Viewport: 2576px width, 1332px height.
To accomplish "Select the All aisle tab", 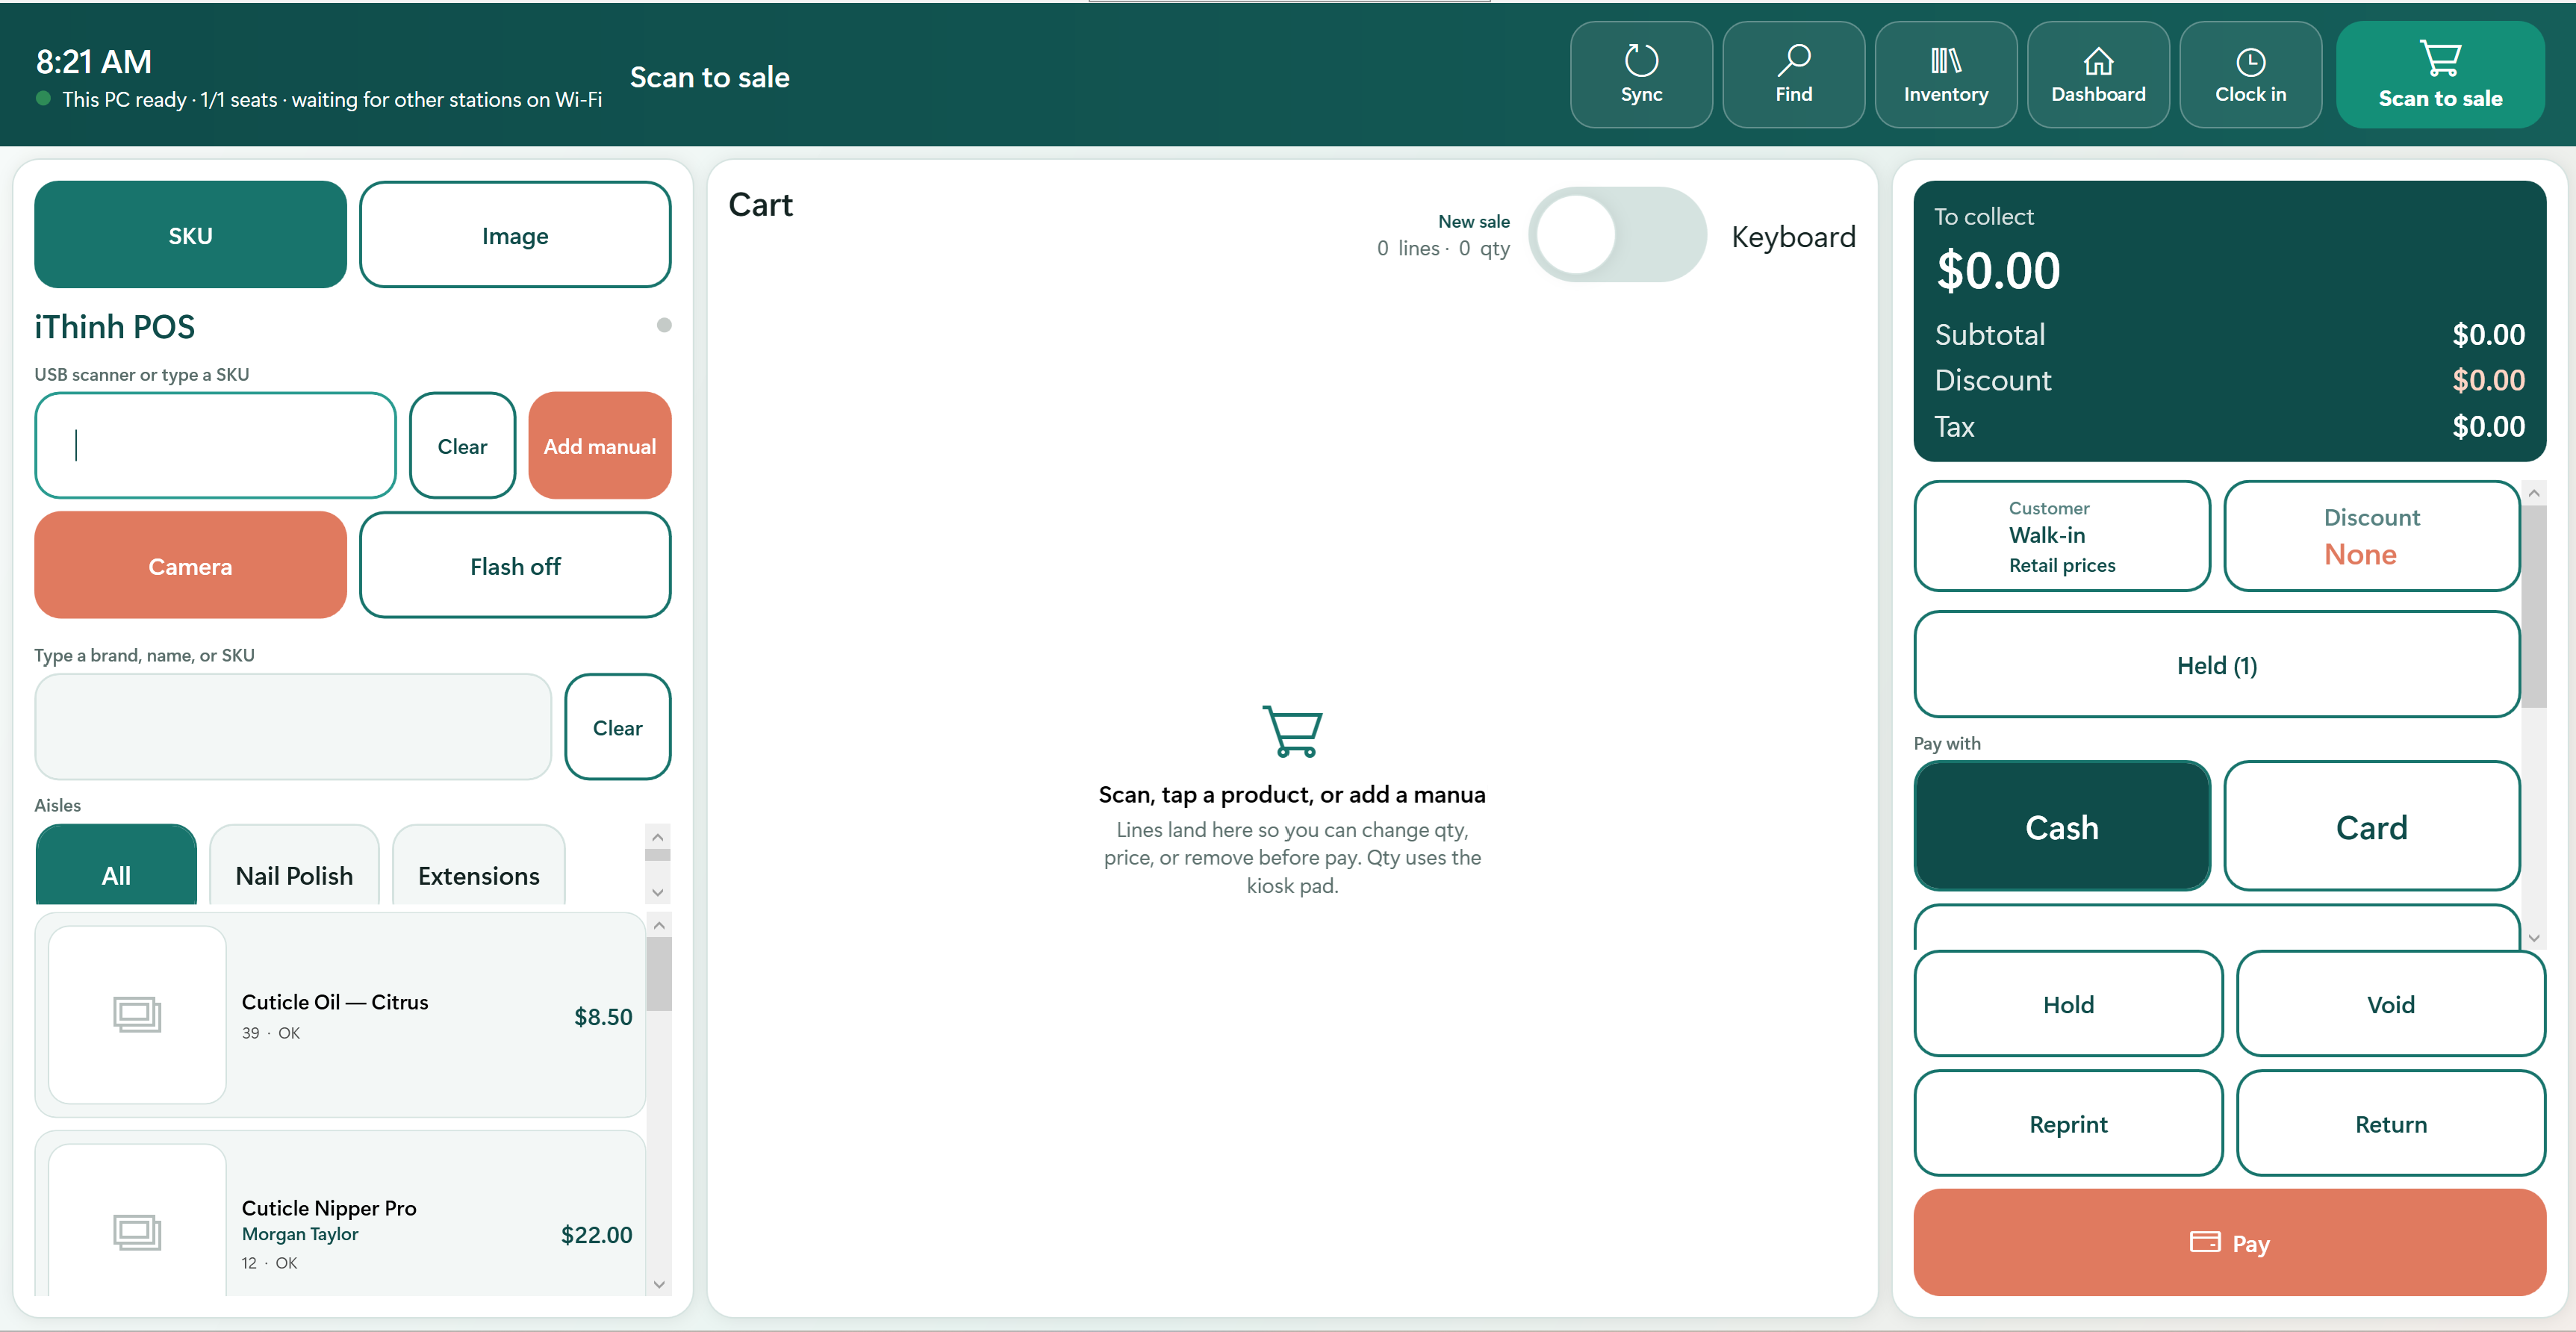I will (x=116, y=867).
